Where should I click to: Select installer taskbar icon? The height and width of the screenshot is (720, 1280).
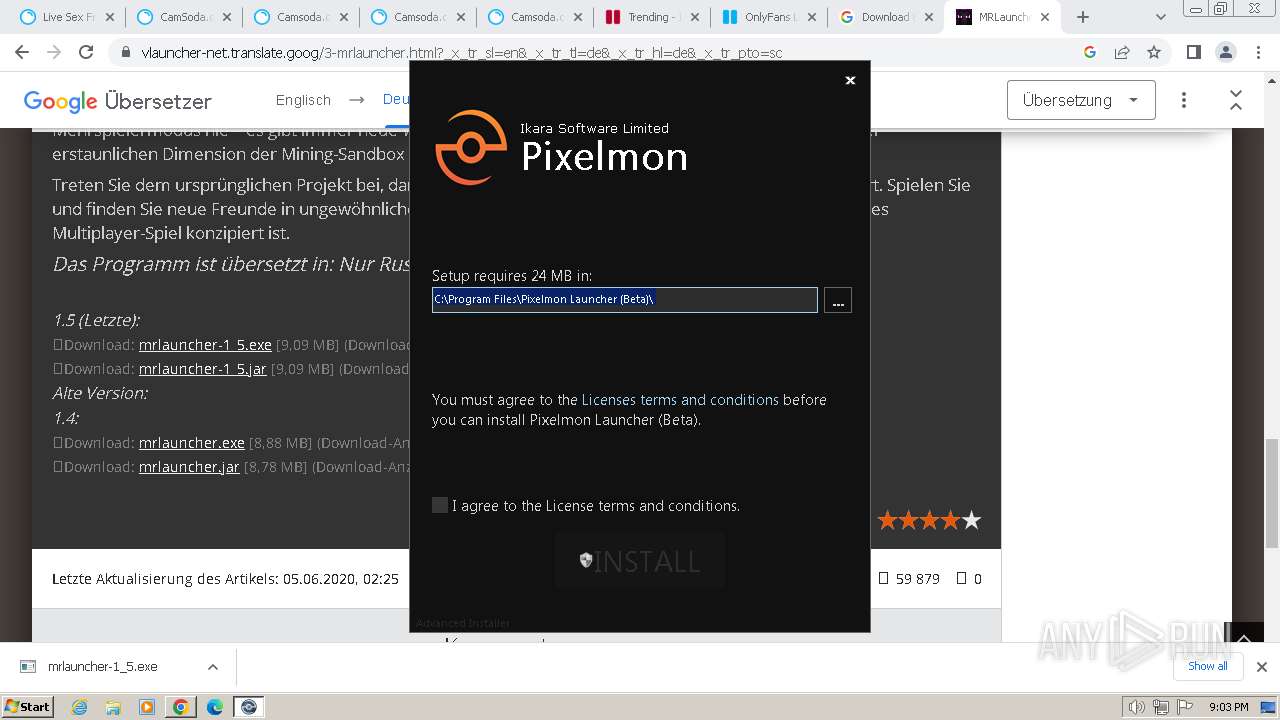coord(249,707)
